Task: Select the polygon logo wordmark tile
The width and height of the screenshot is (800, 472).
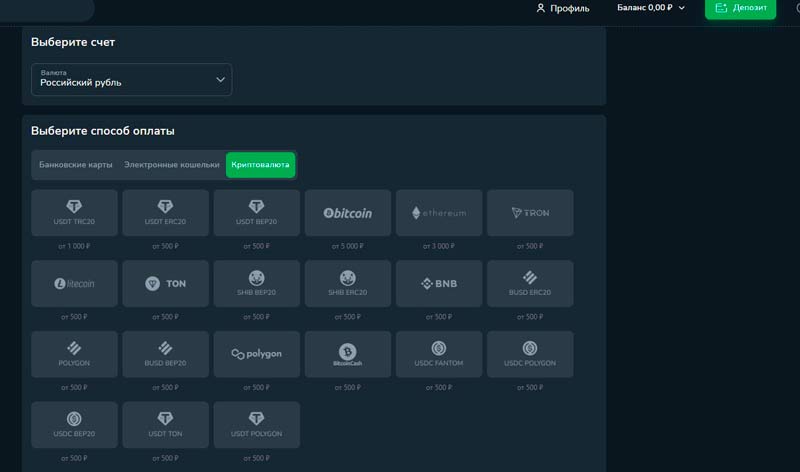Action: 257,354
